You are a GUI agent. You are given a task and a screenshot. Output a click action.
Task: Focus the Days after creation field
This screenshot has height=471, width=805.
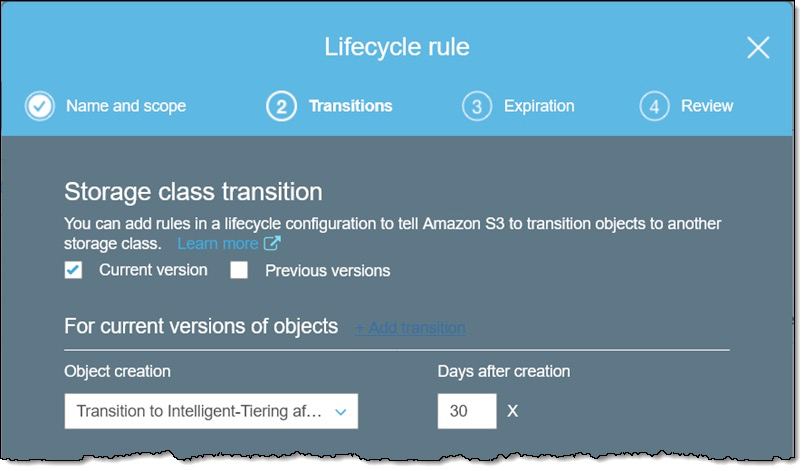(467, 411)
